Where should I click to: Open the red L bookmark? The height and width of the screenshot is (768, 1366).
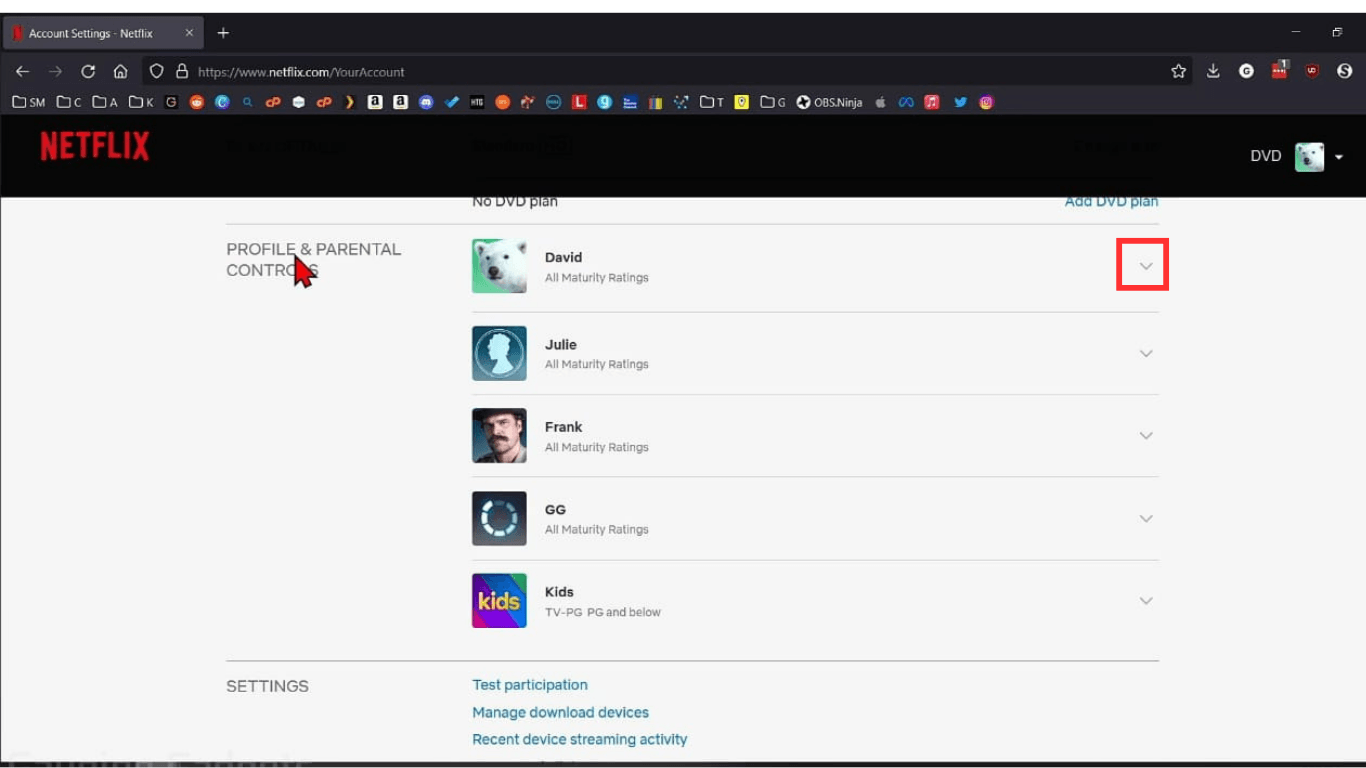point(579,102)
